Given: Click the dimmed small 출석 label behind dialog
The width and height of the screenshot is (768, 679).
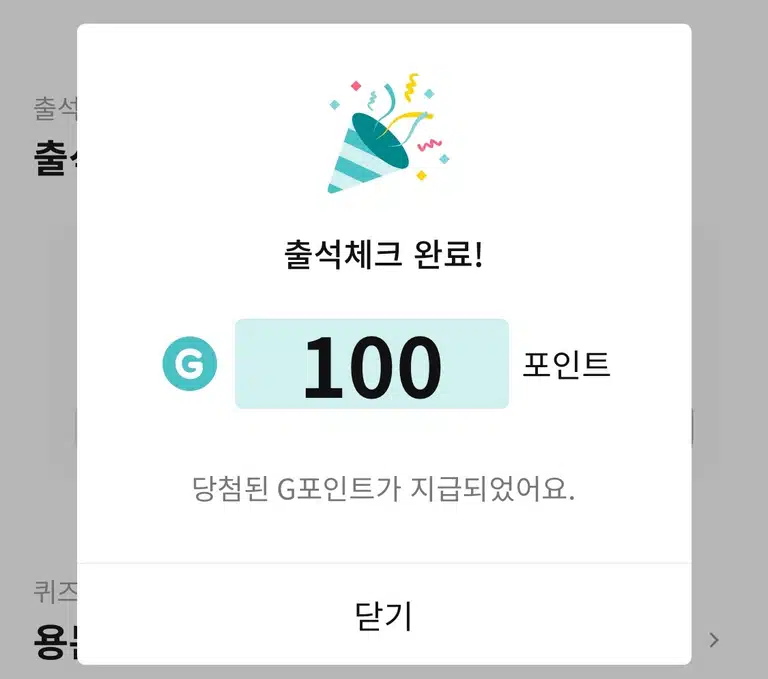Looking at the screenshot, I should [55, 108].
